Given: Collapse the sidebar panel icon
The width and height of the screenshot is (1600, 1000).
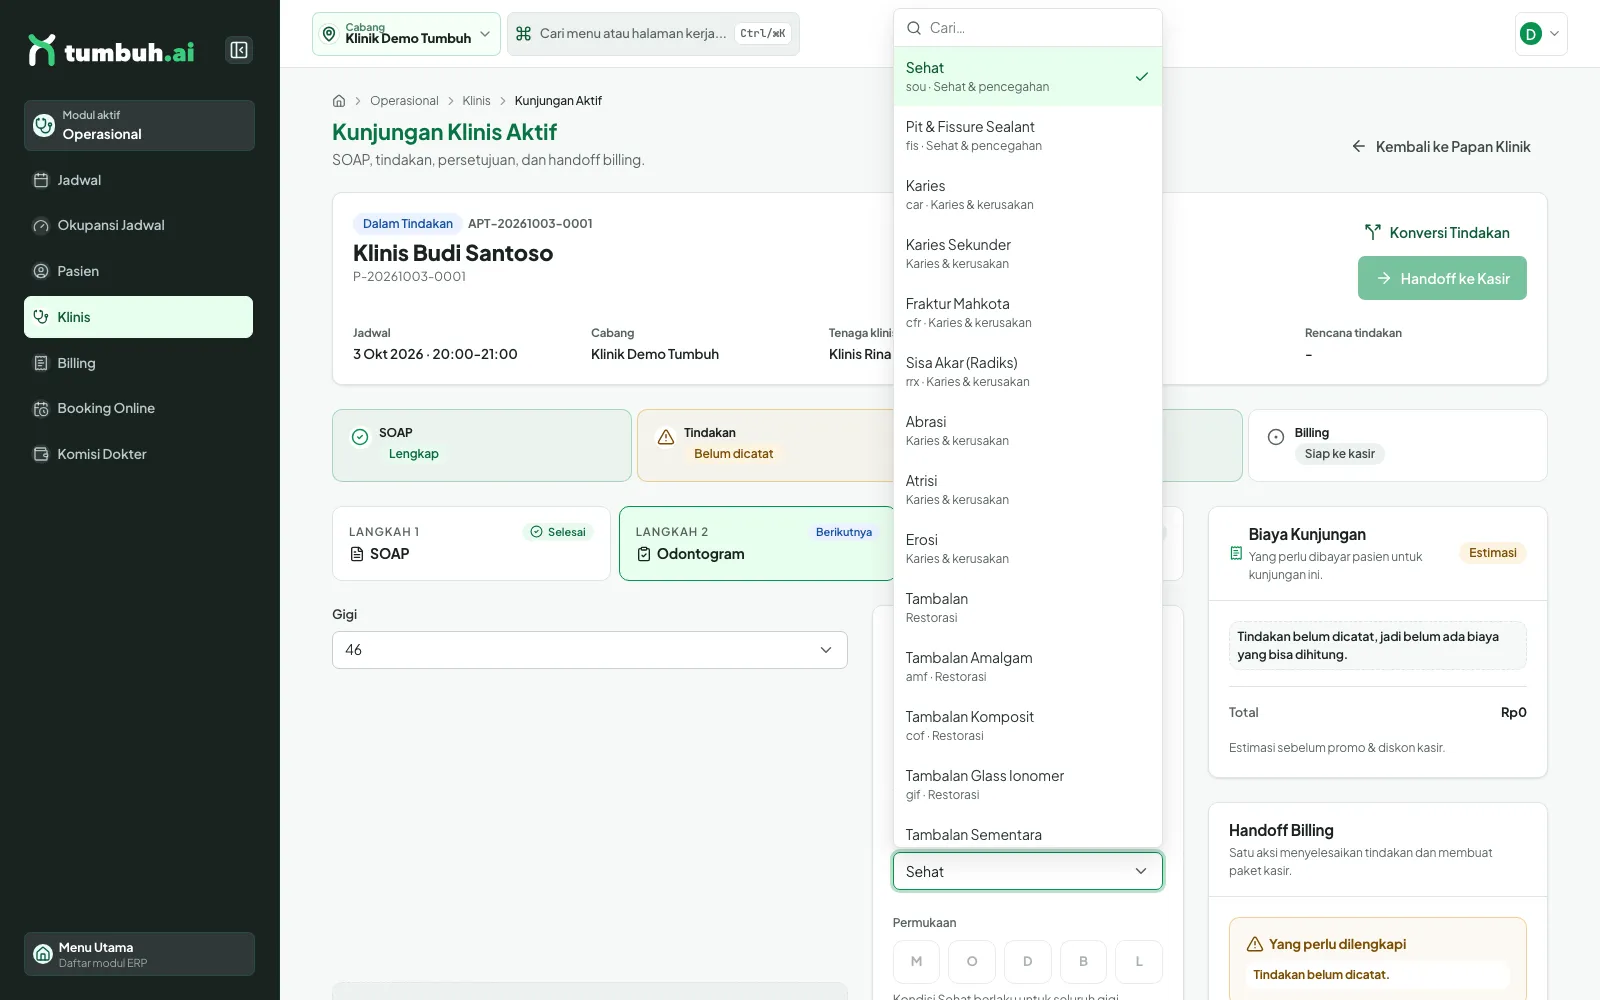Looking at the screenshot, I should pyautogui.click(x=239, y=50).
